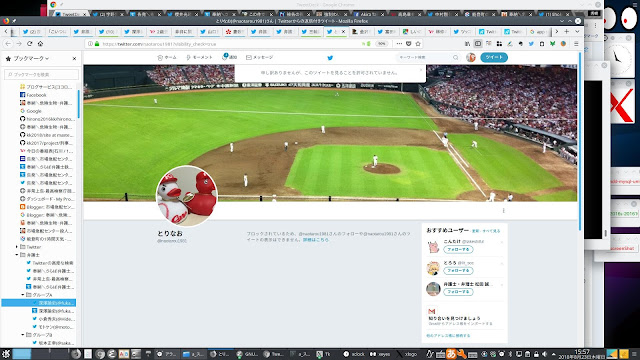Open the zoom level 90% indicator
Screen dimensions: 640x360
(381, 44)
